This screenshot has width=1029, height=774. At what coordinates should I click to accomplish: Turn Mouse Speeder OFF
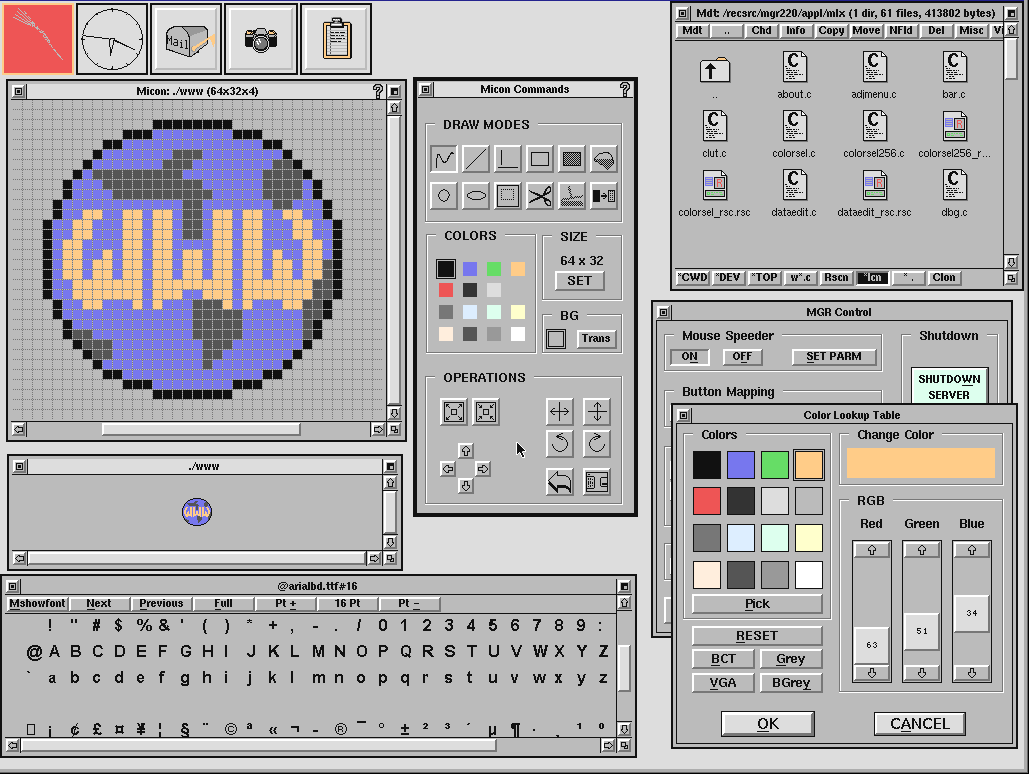[x=742, y=356]
